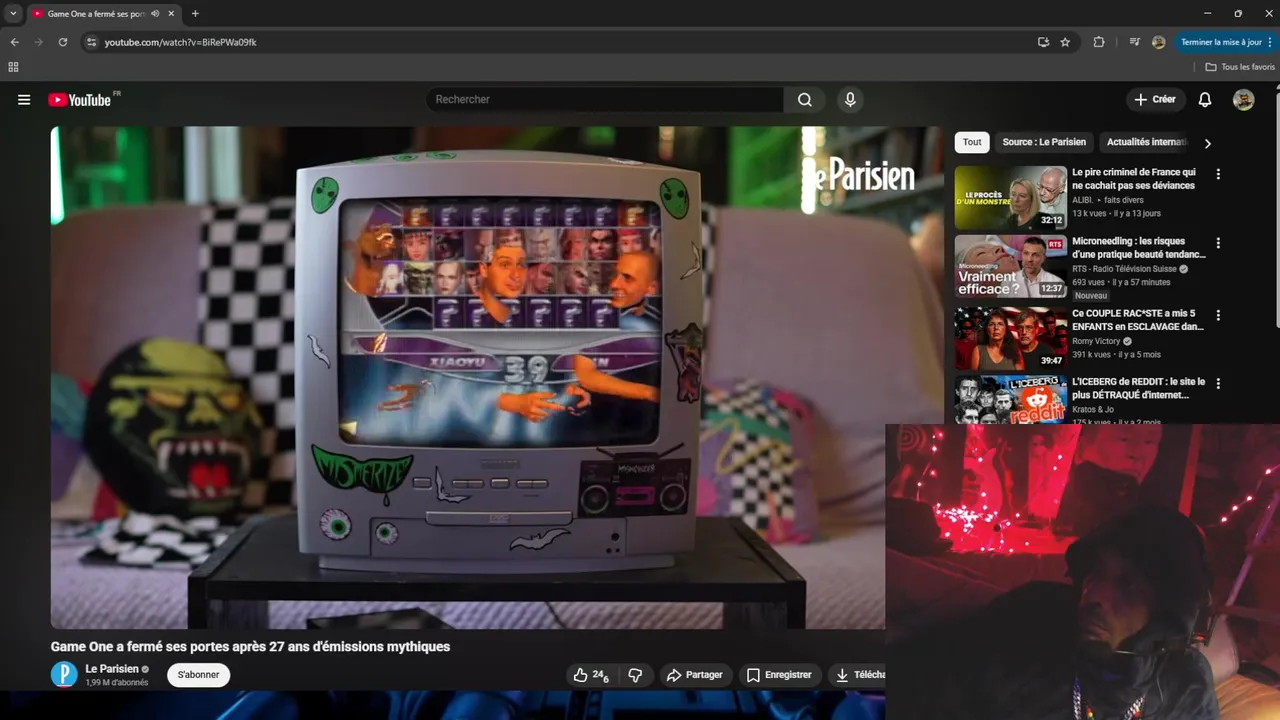Open the 'Kratos & Jo' channel name
Viewport: 1280px width, 720px height.
click(1093, 410)
